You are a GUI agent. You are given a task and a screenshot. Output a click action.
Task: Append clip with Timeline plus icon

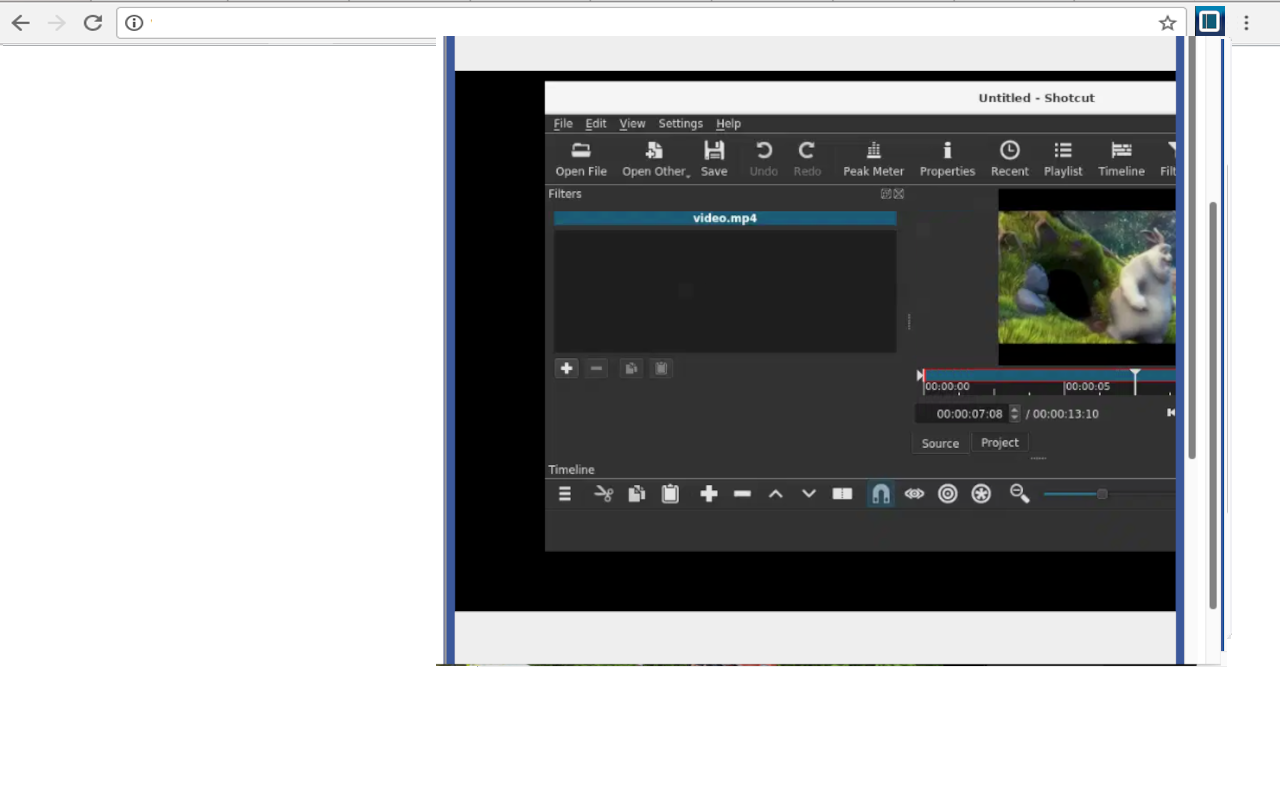pos(709,494)
